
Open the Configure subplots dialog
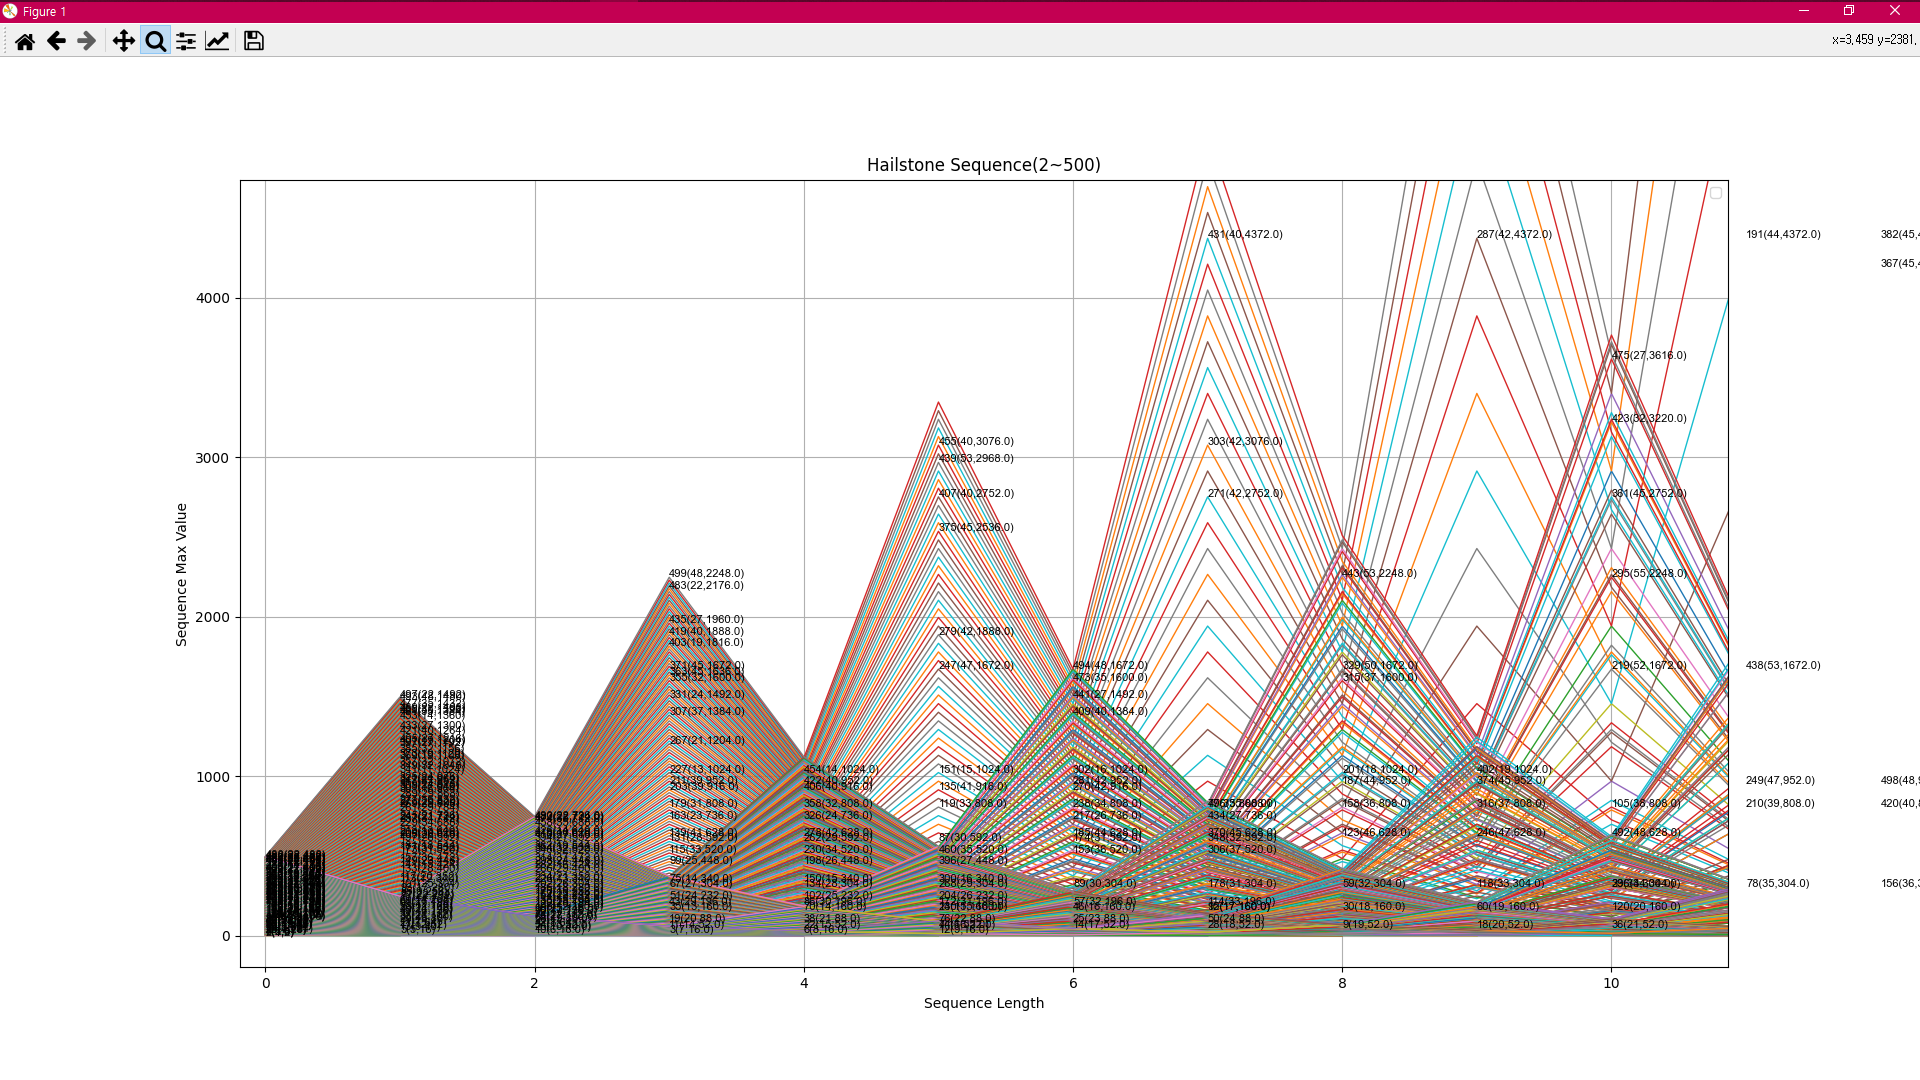click(x=186, y=41)
